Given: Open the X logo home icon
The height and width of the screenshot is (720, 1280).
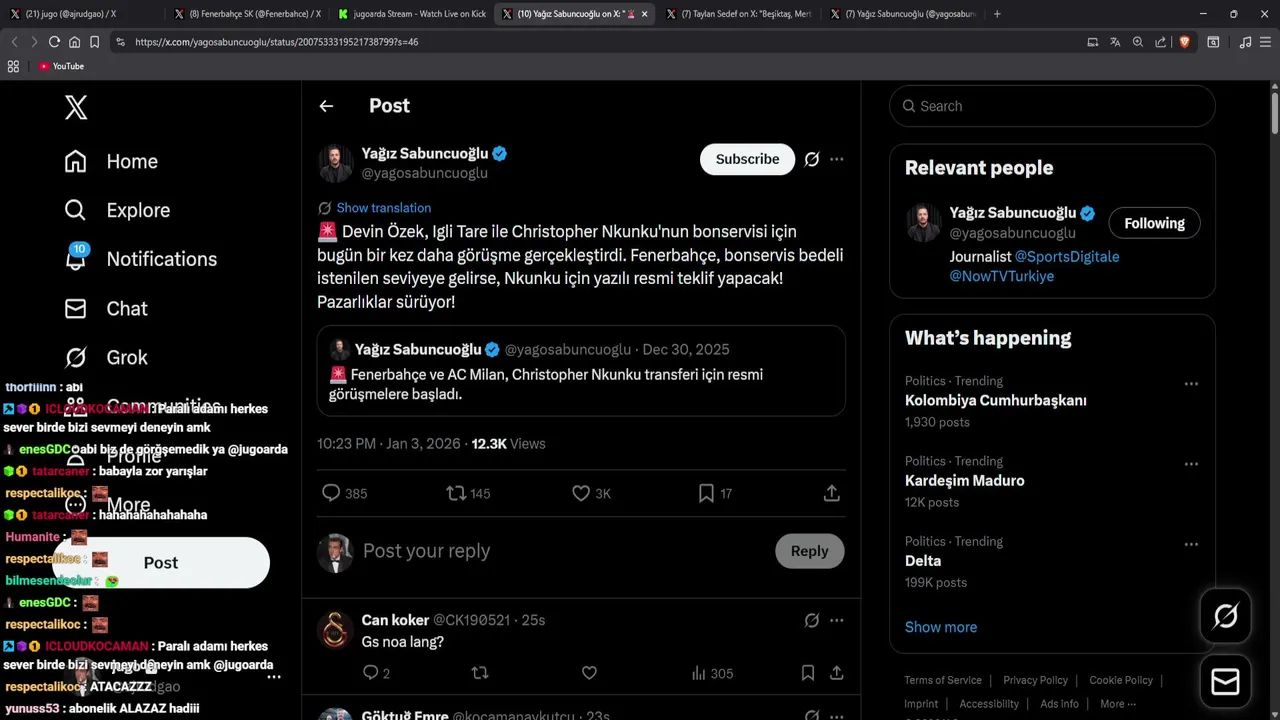Looking at the screenshot, I should click(x=76, y=107).
